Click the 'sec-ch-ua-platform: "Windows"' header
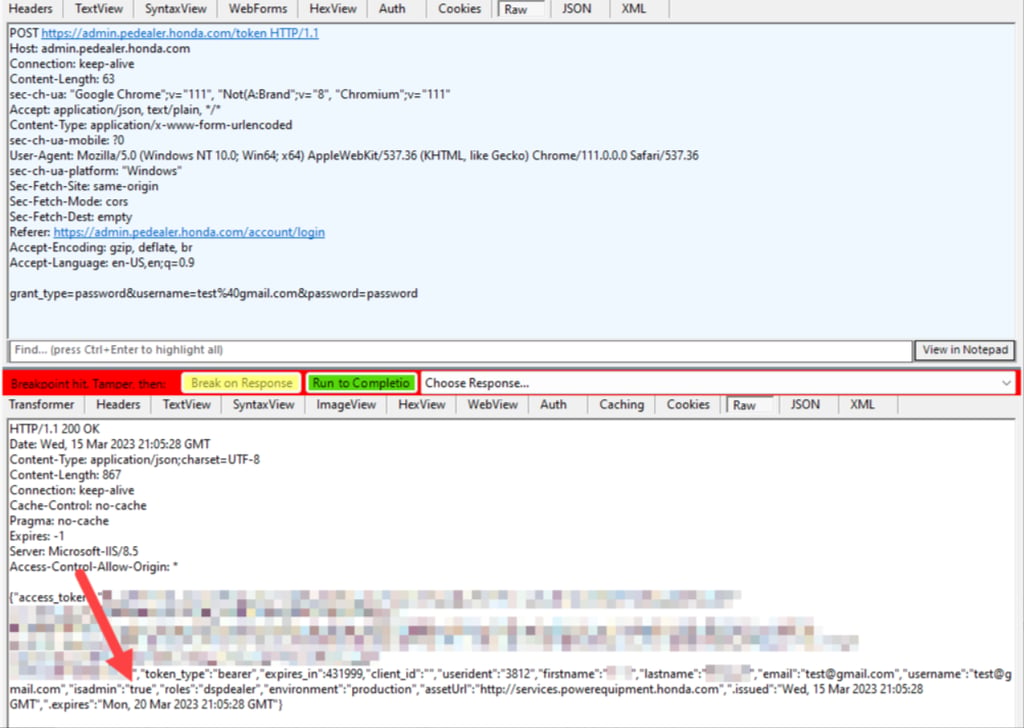The height and width of the screenshot is (728, 1024). click(x=95, y=171)
